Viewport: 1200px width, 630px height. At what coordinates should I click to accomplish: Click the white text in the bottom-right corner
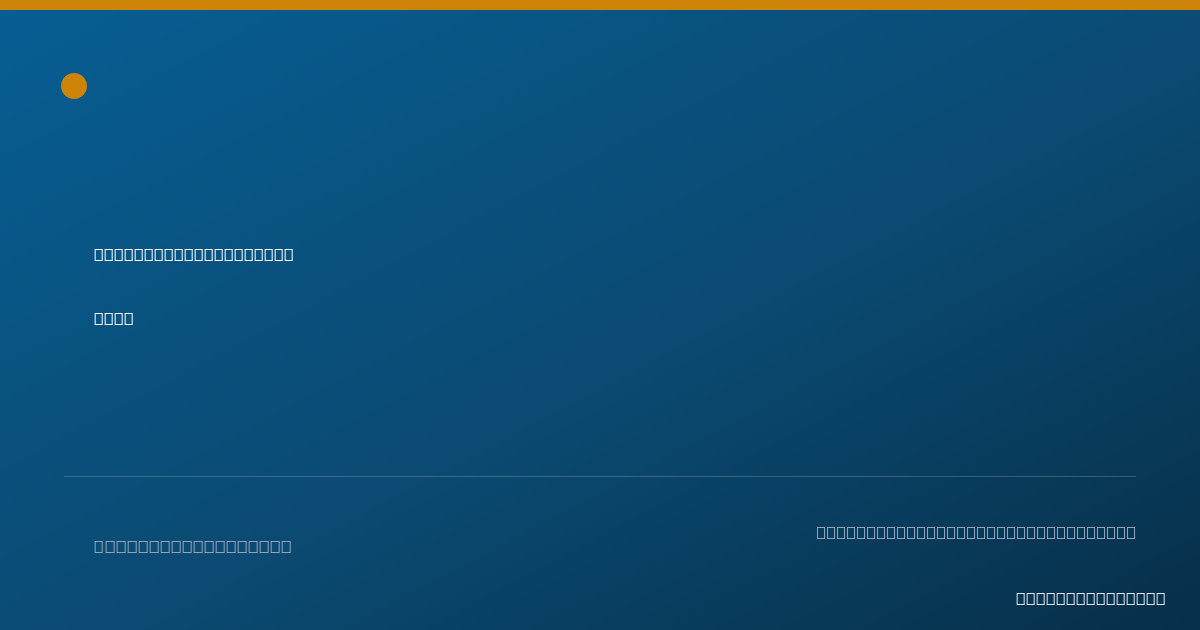pos(1091,598)
